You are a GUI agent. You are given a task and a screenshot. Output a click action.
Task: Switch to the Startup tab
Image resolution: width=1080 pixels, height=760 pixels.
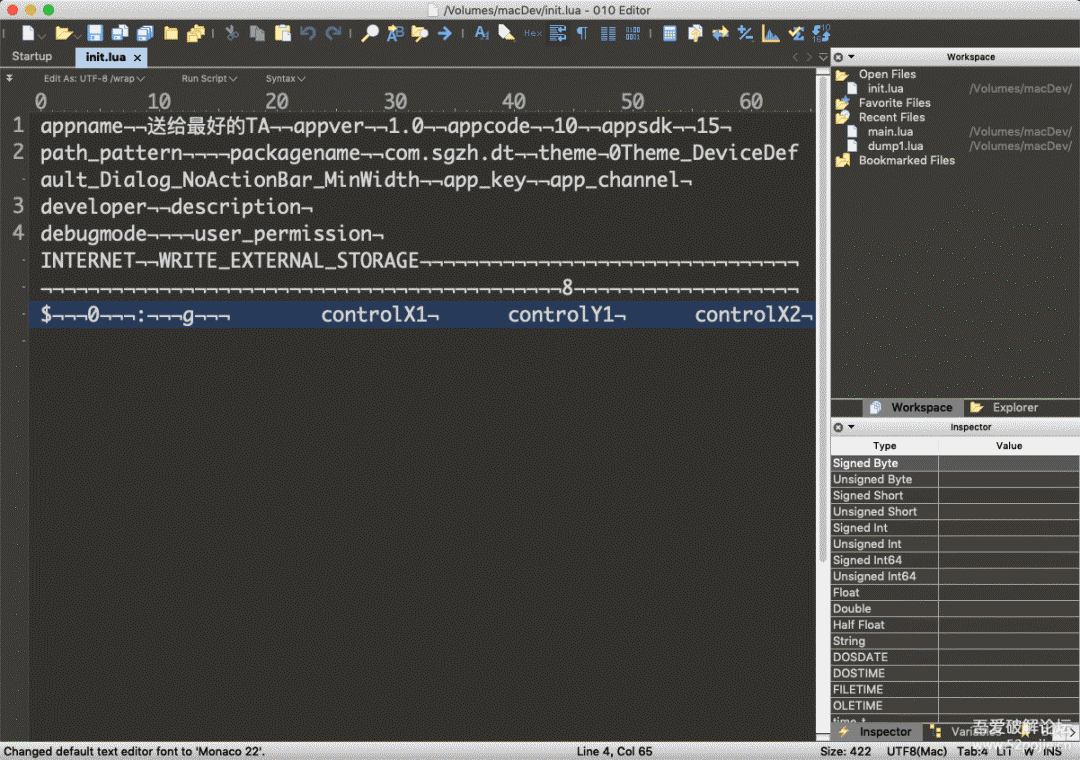(x=32, y=56)
